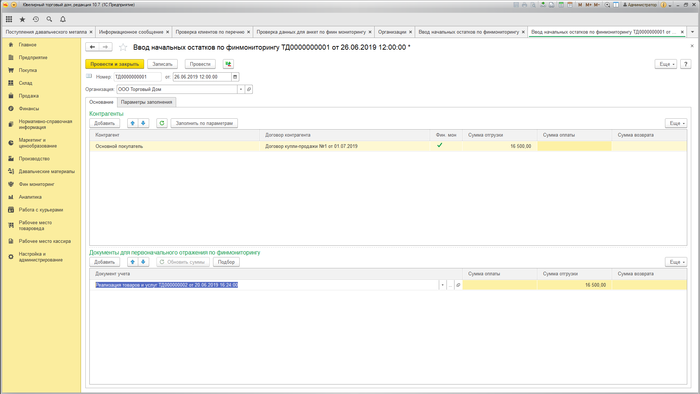Click the Провести button

[x=200, y=64]
